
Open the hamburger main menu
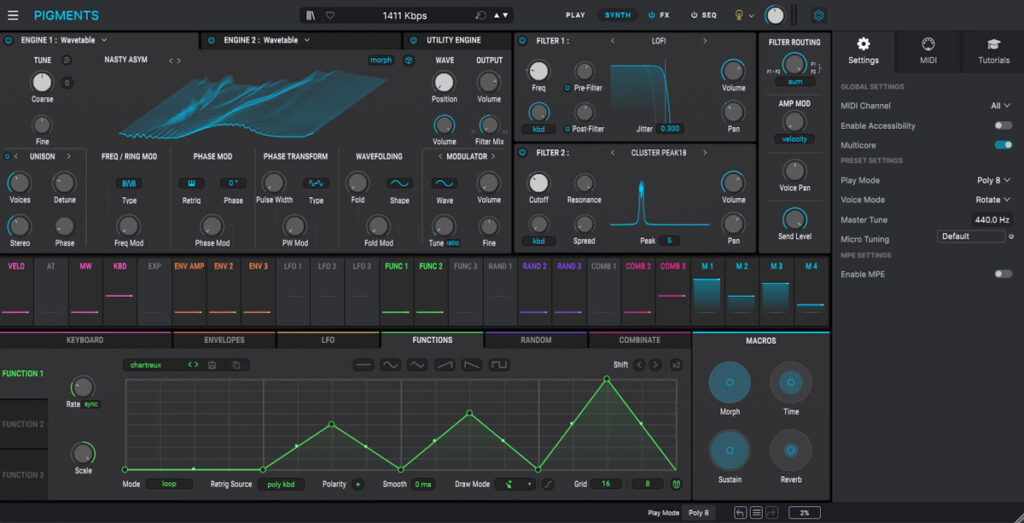pyautogui.click(x=13, y=16)
